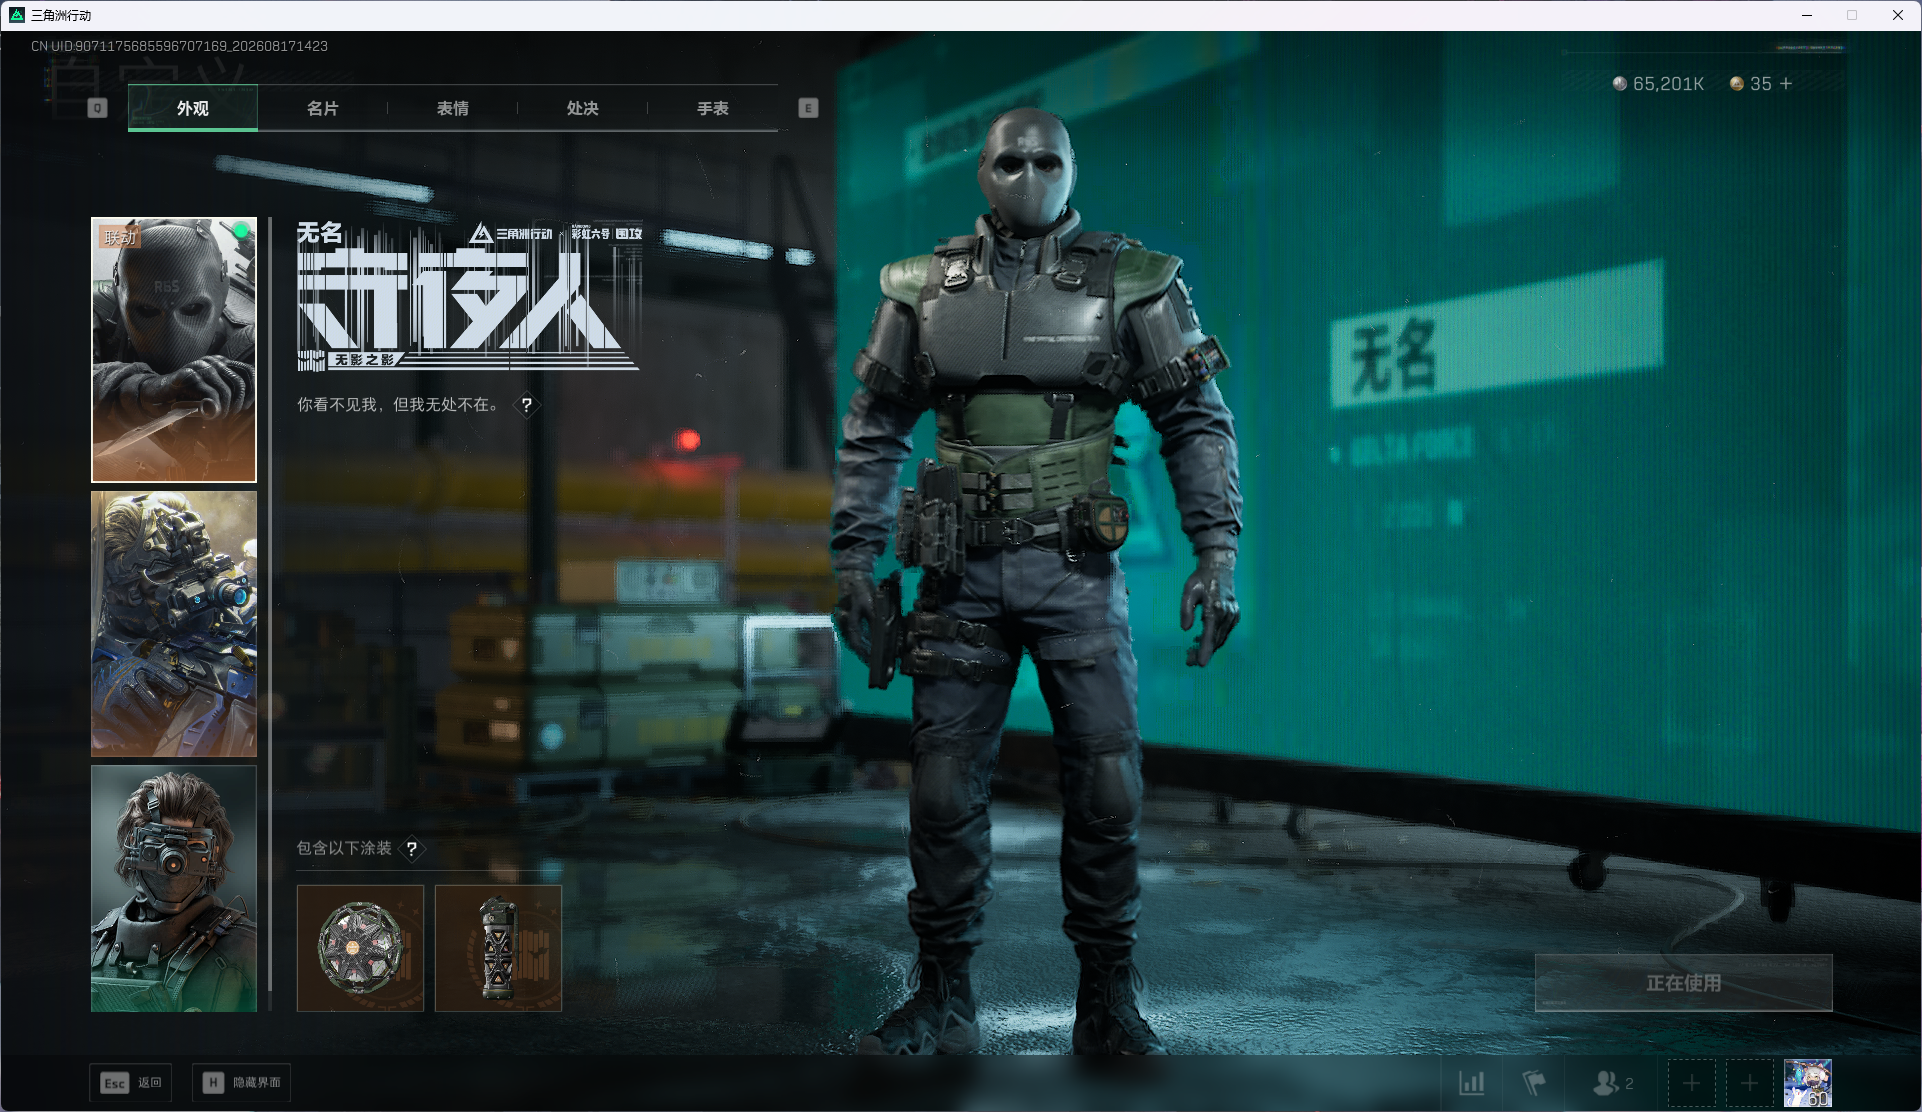The width and height of the screenshot is (1922, 1112).
Task: Select the 联动 masked operator skin thumbnail
Action: (x=174, y=350)
